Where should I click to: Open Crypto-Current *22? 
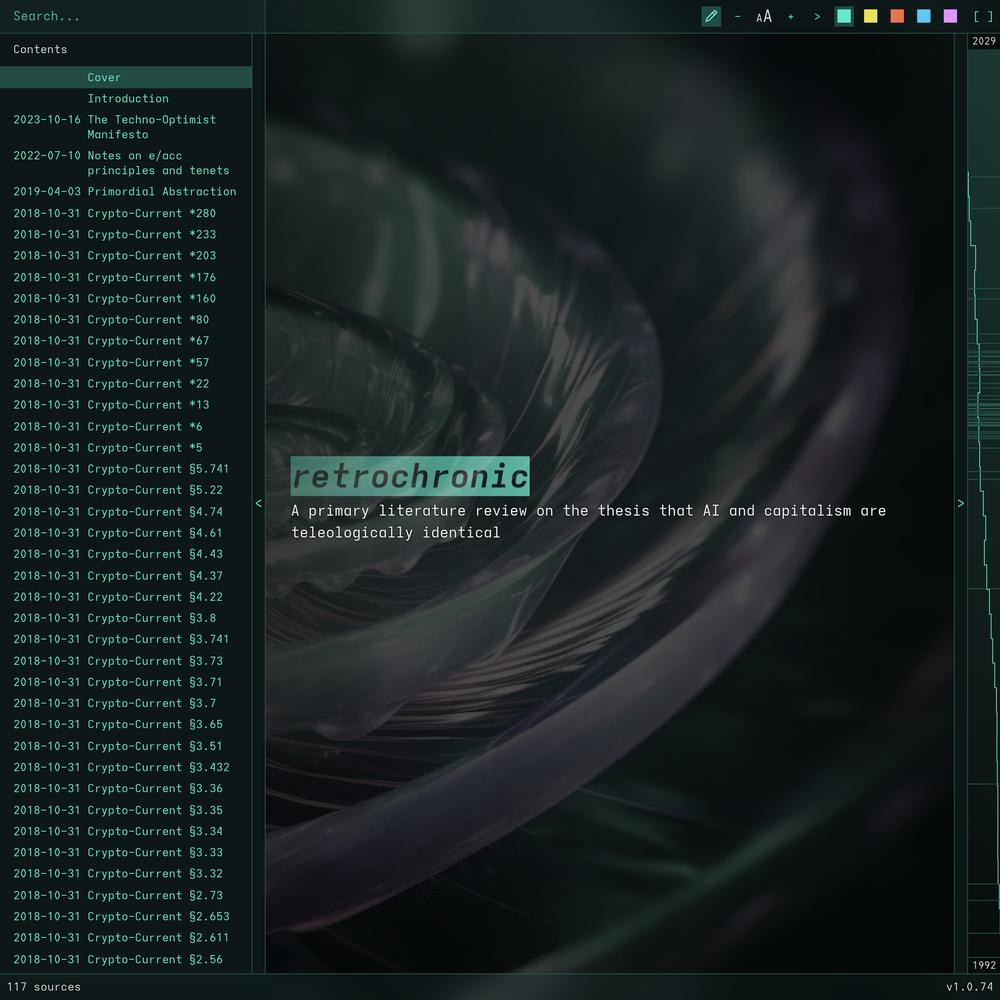tap(126, 384)
